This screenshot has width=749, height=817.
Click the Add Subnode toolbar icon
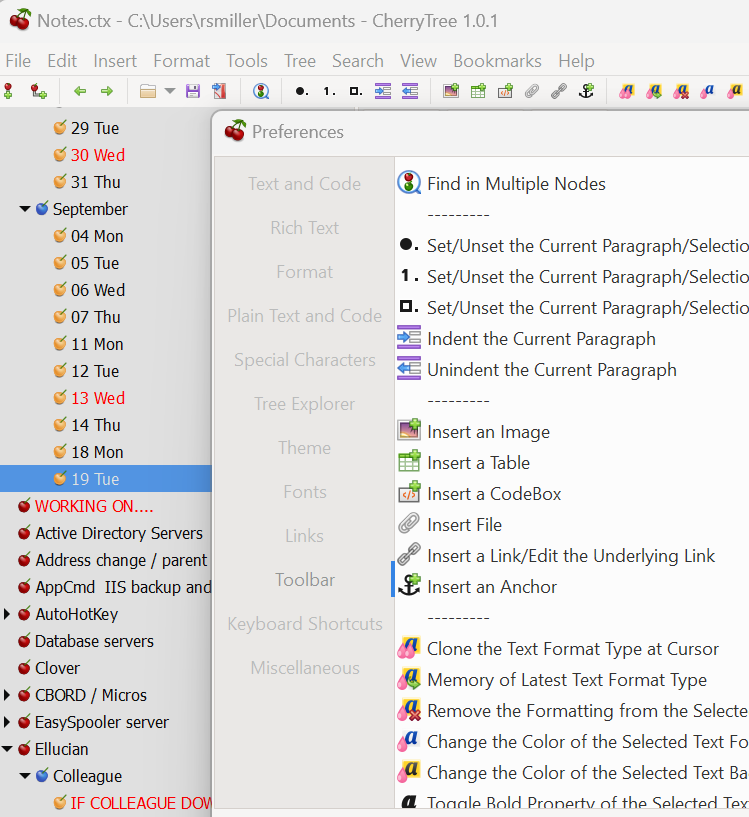pos(38,91)
